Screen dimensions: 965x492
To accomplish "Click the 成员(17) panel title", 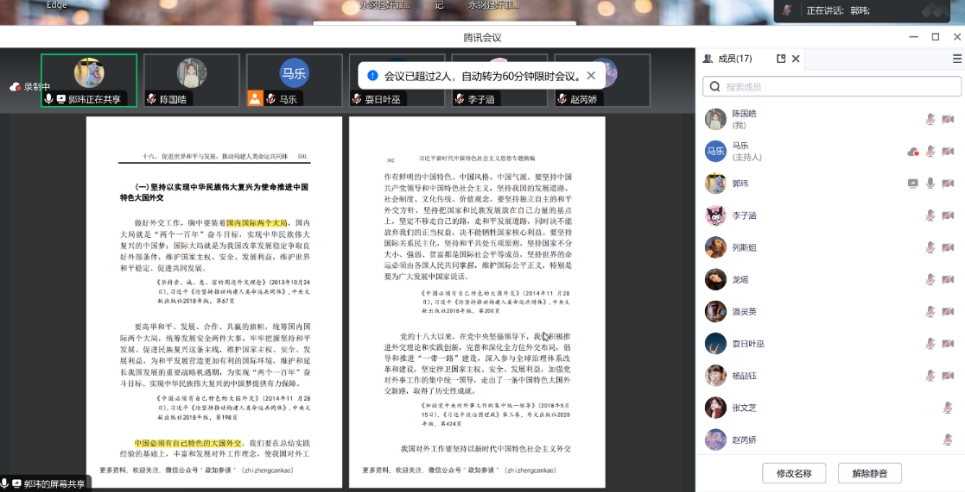I will click(x=733, y=59).
